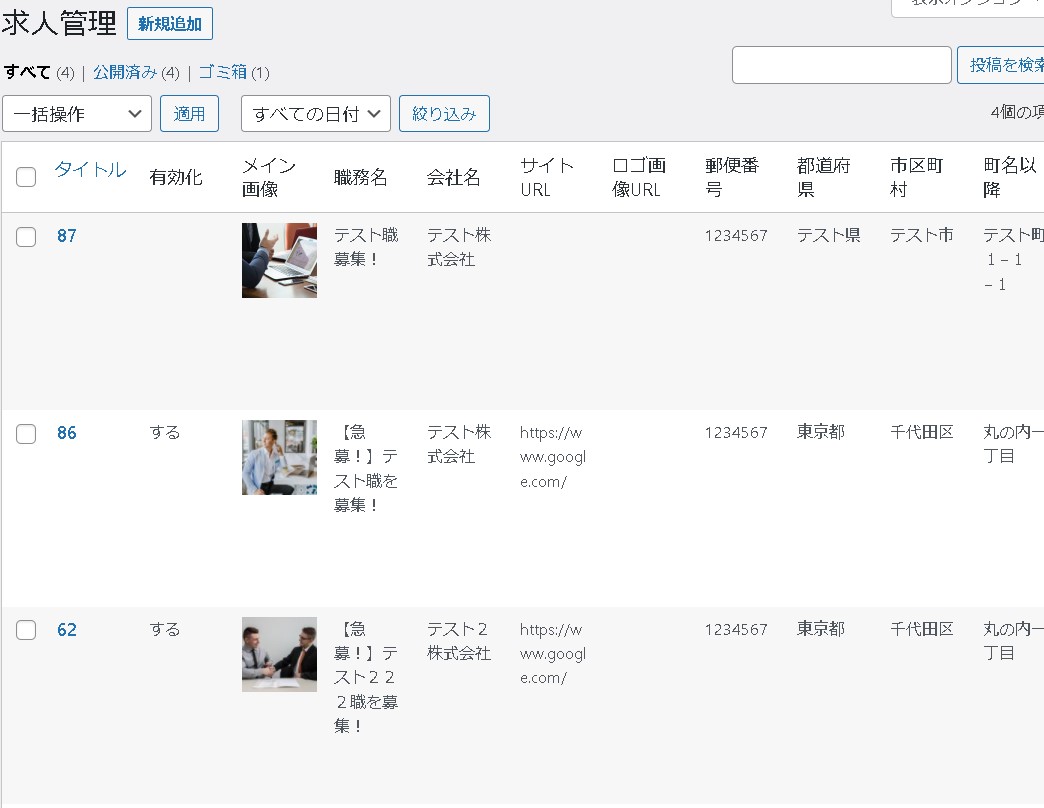Image resolution: width=1044 pixels, height=808 pixels.
Task: Click the 新規追加 button
Action: (x=170, y=24)
